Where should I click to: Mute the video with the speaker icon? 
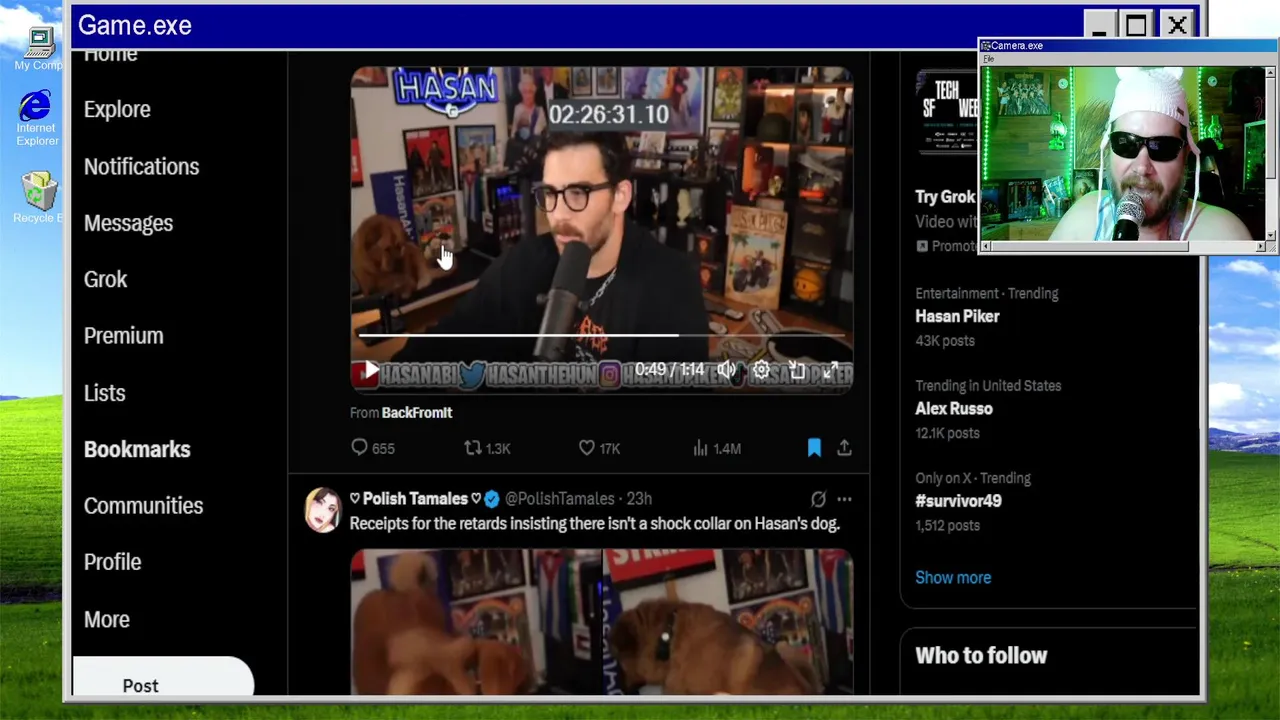click(x=727, y=370)
